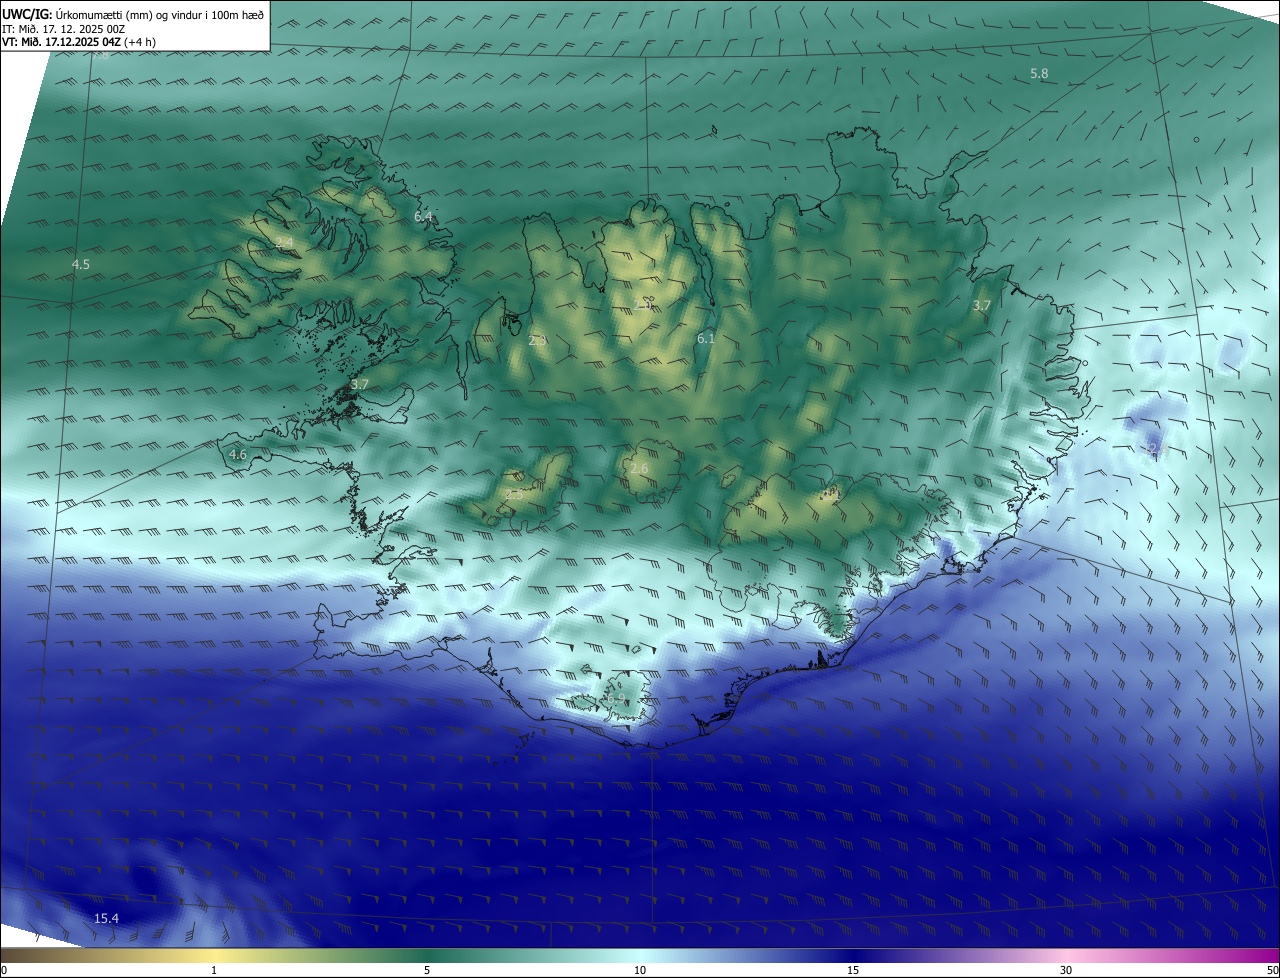Click the 6.1 value label in the north
Image resolution: width=1280 pixels, height=978 pixels.
(706, 339)
